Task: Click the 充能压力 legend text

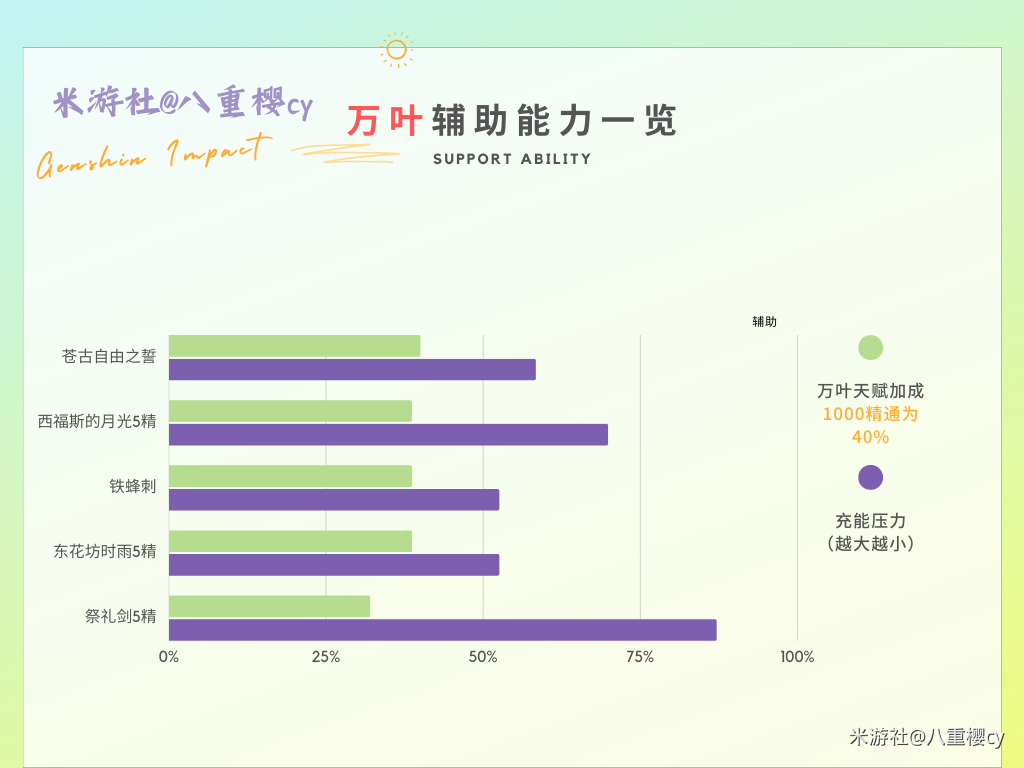Action: click(x=871, y=521)
